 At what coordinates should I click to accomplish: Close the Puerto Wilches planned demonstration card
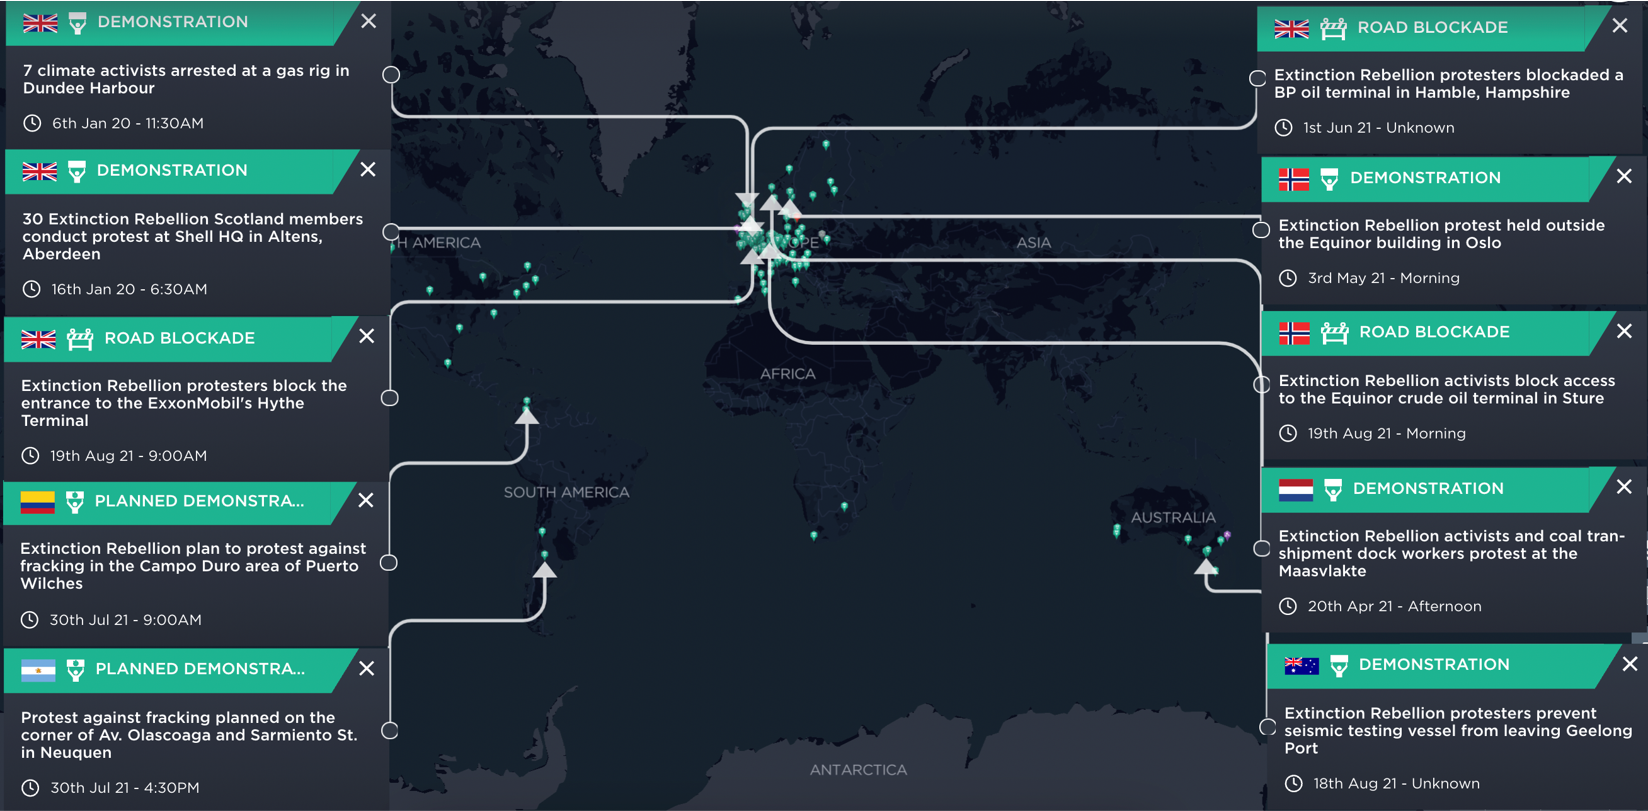click(366, 500)
